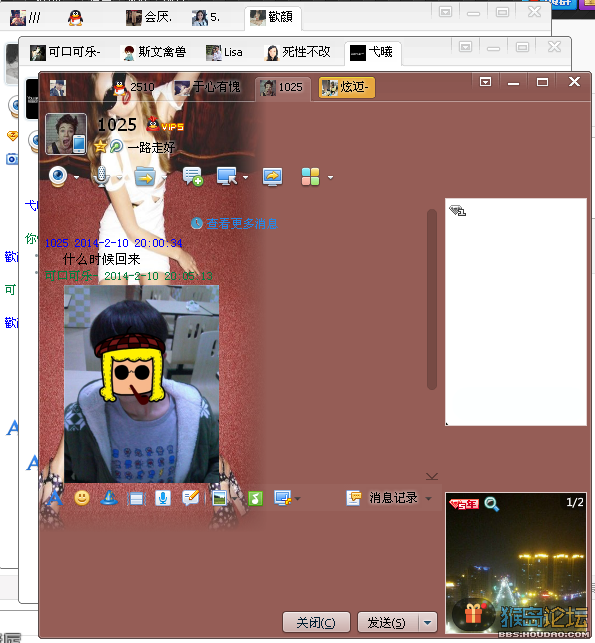Viewport: 595px width, 643px height.
Task: Click the message text 什么时候回来
Action: pos(102,259)
